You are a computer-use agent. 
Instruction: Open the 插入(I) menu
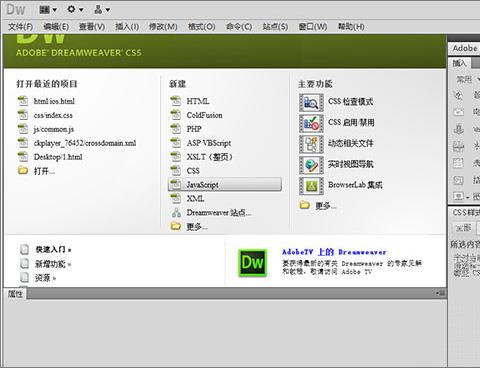127,27
